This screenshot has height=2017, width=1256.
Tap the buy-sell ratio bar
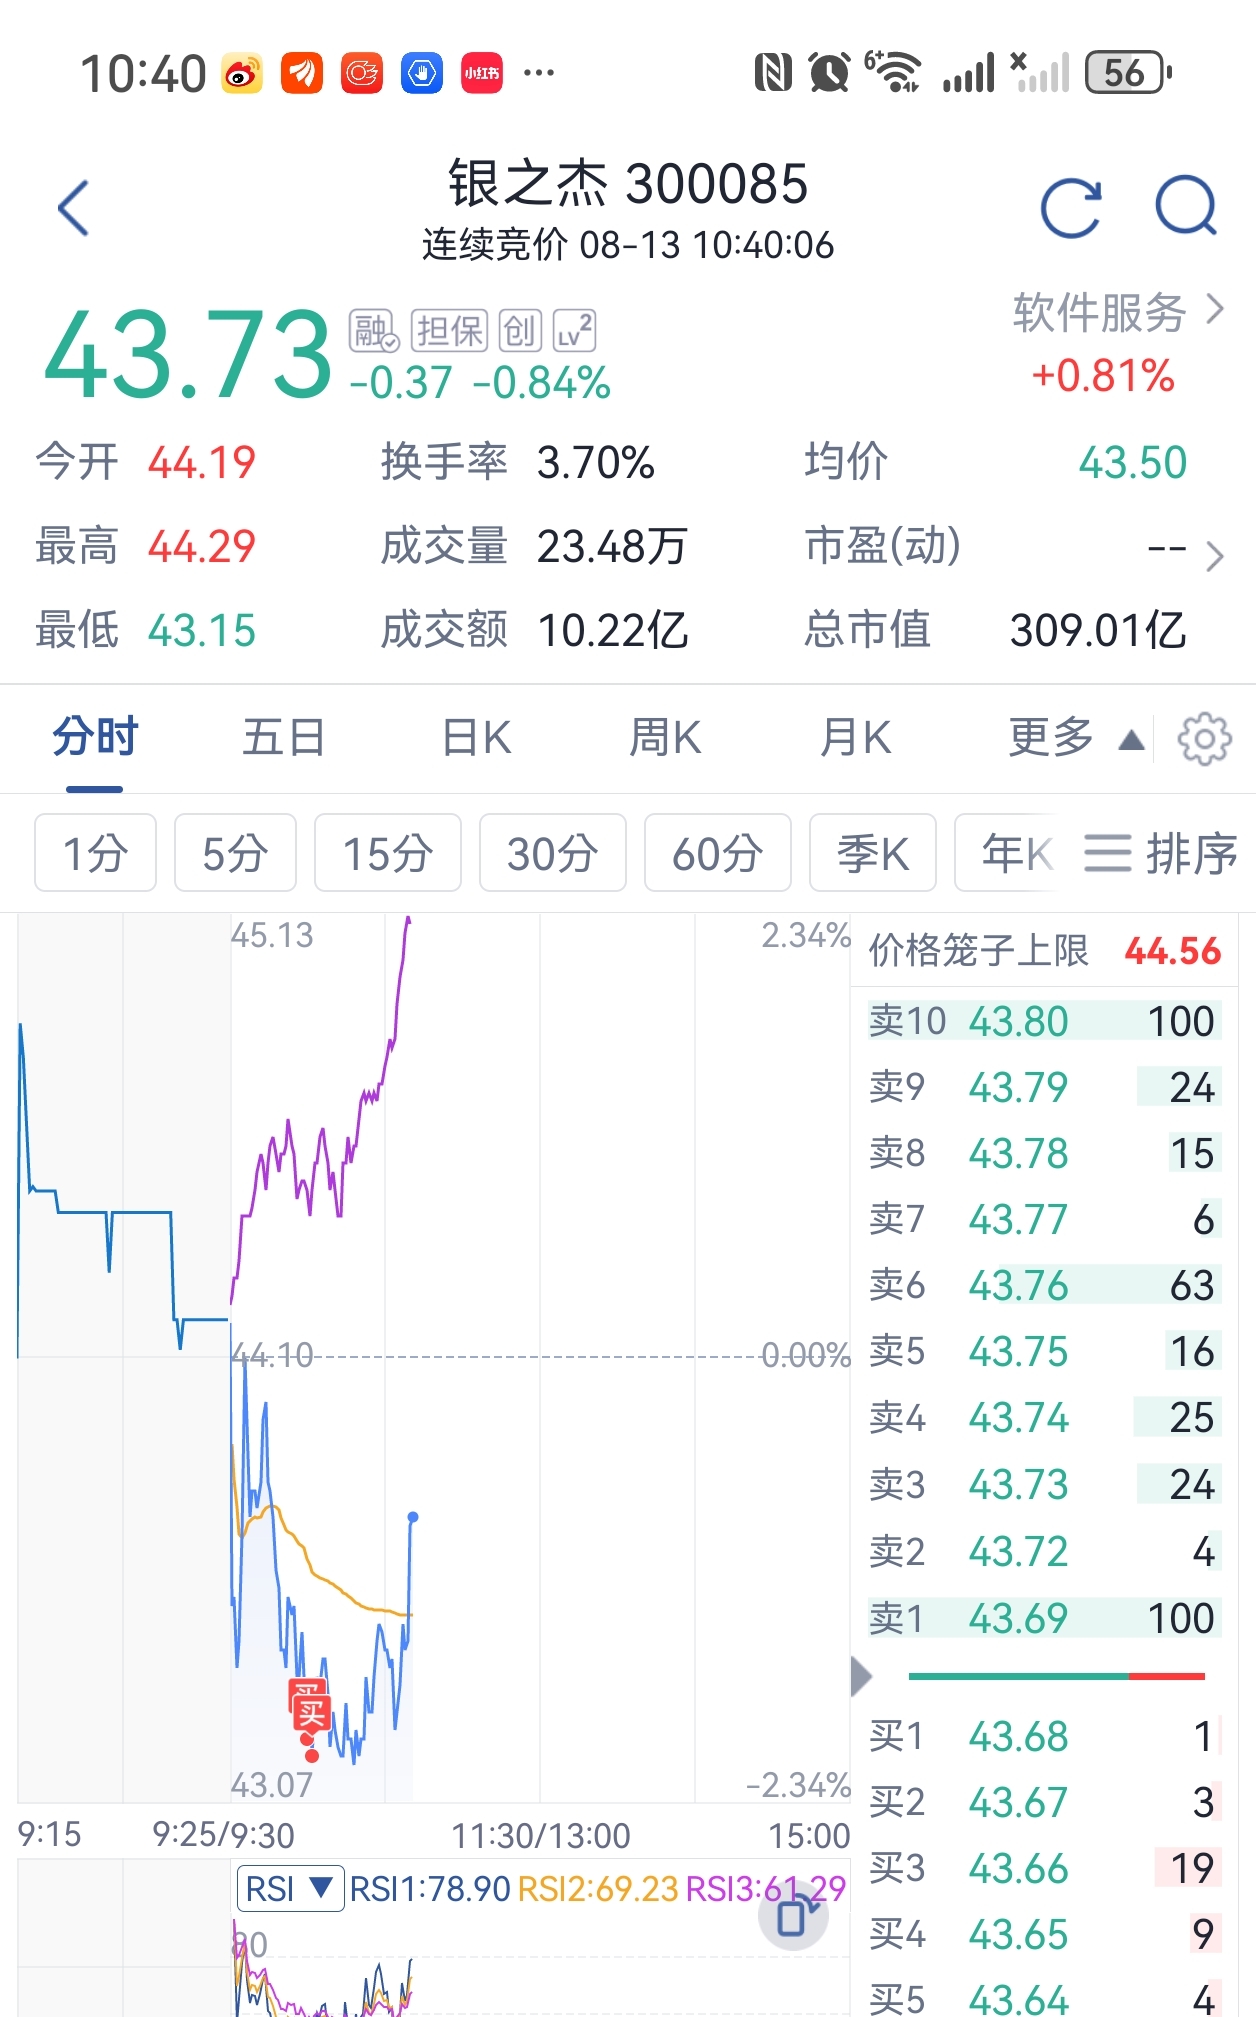pyautogui.click(x=1056, y=1676)
